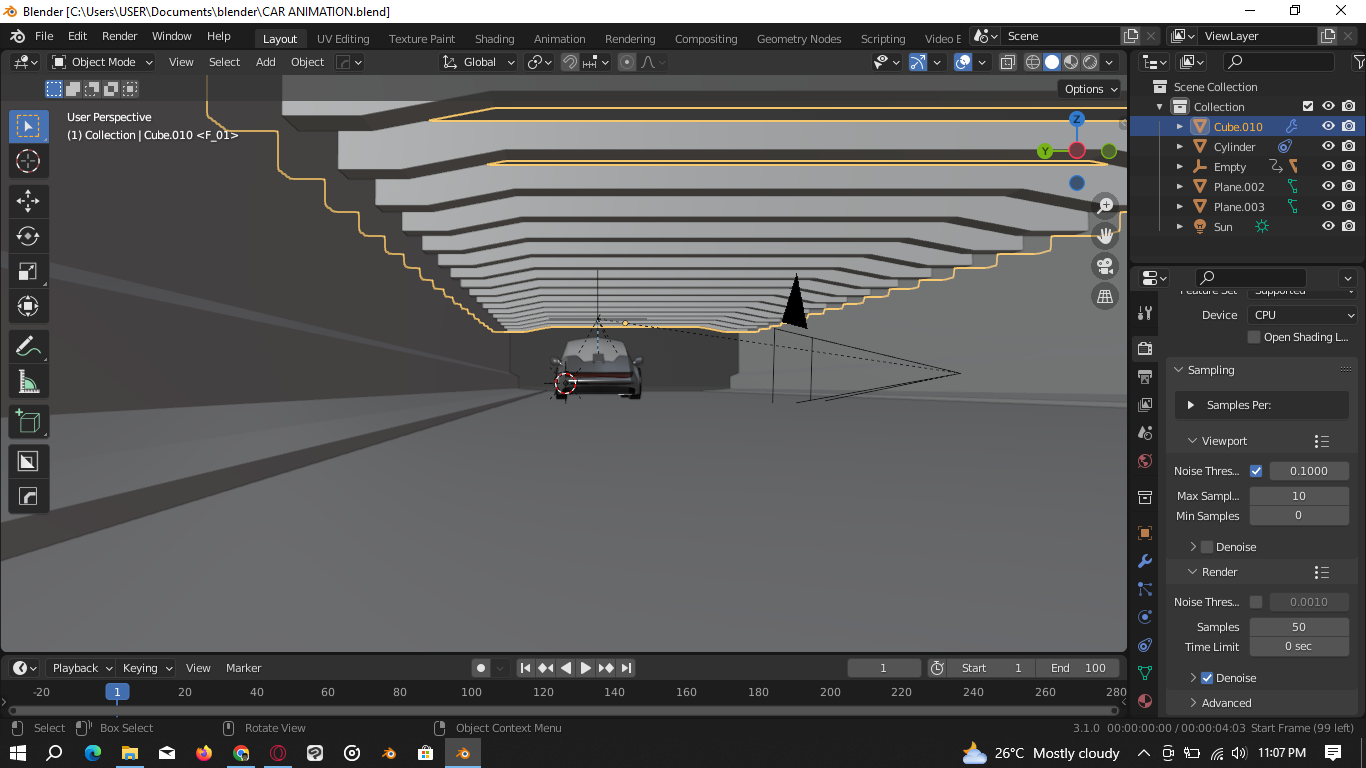Switch to rendered viewport shading

(x=1090, y=62)
